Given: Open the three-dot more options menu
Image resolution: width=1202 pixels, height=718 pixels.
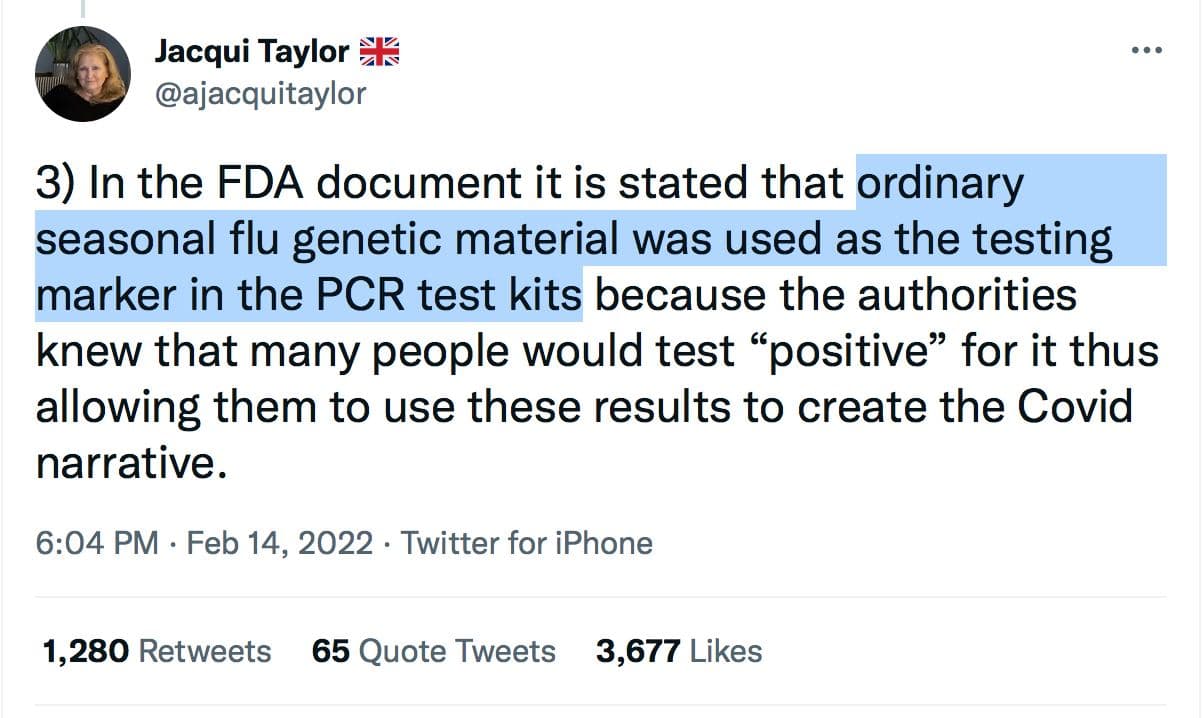Looking at the screenshot, I should (x=1145, y=52).
